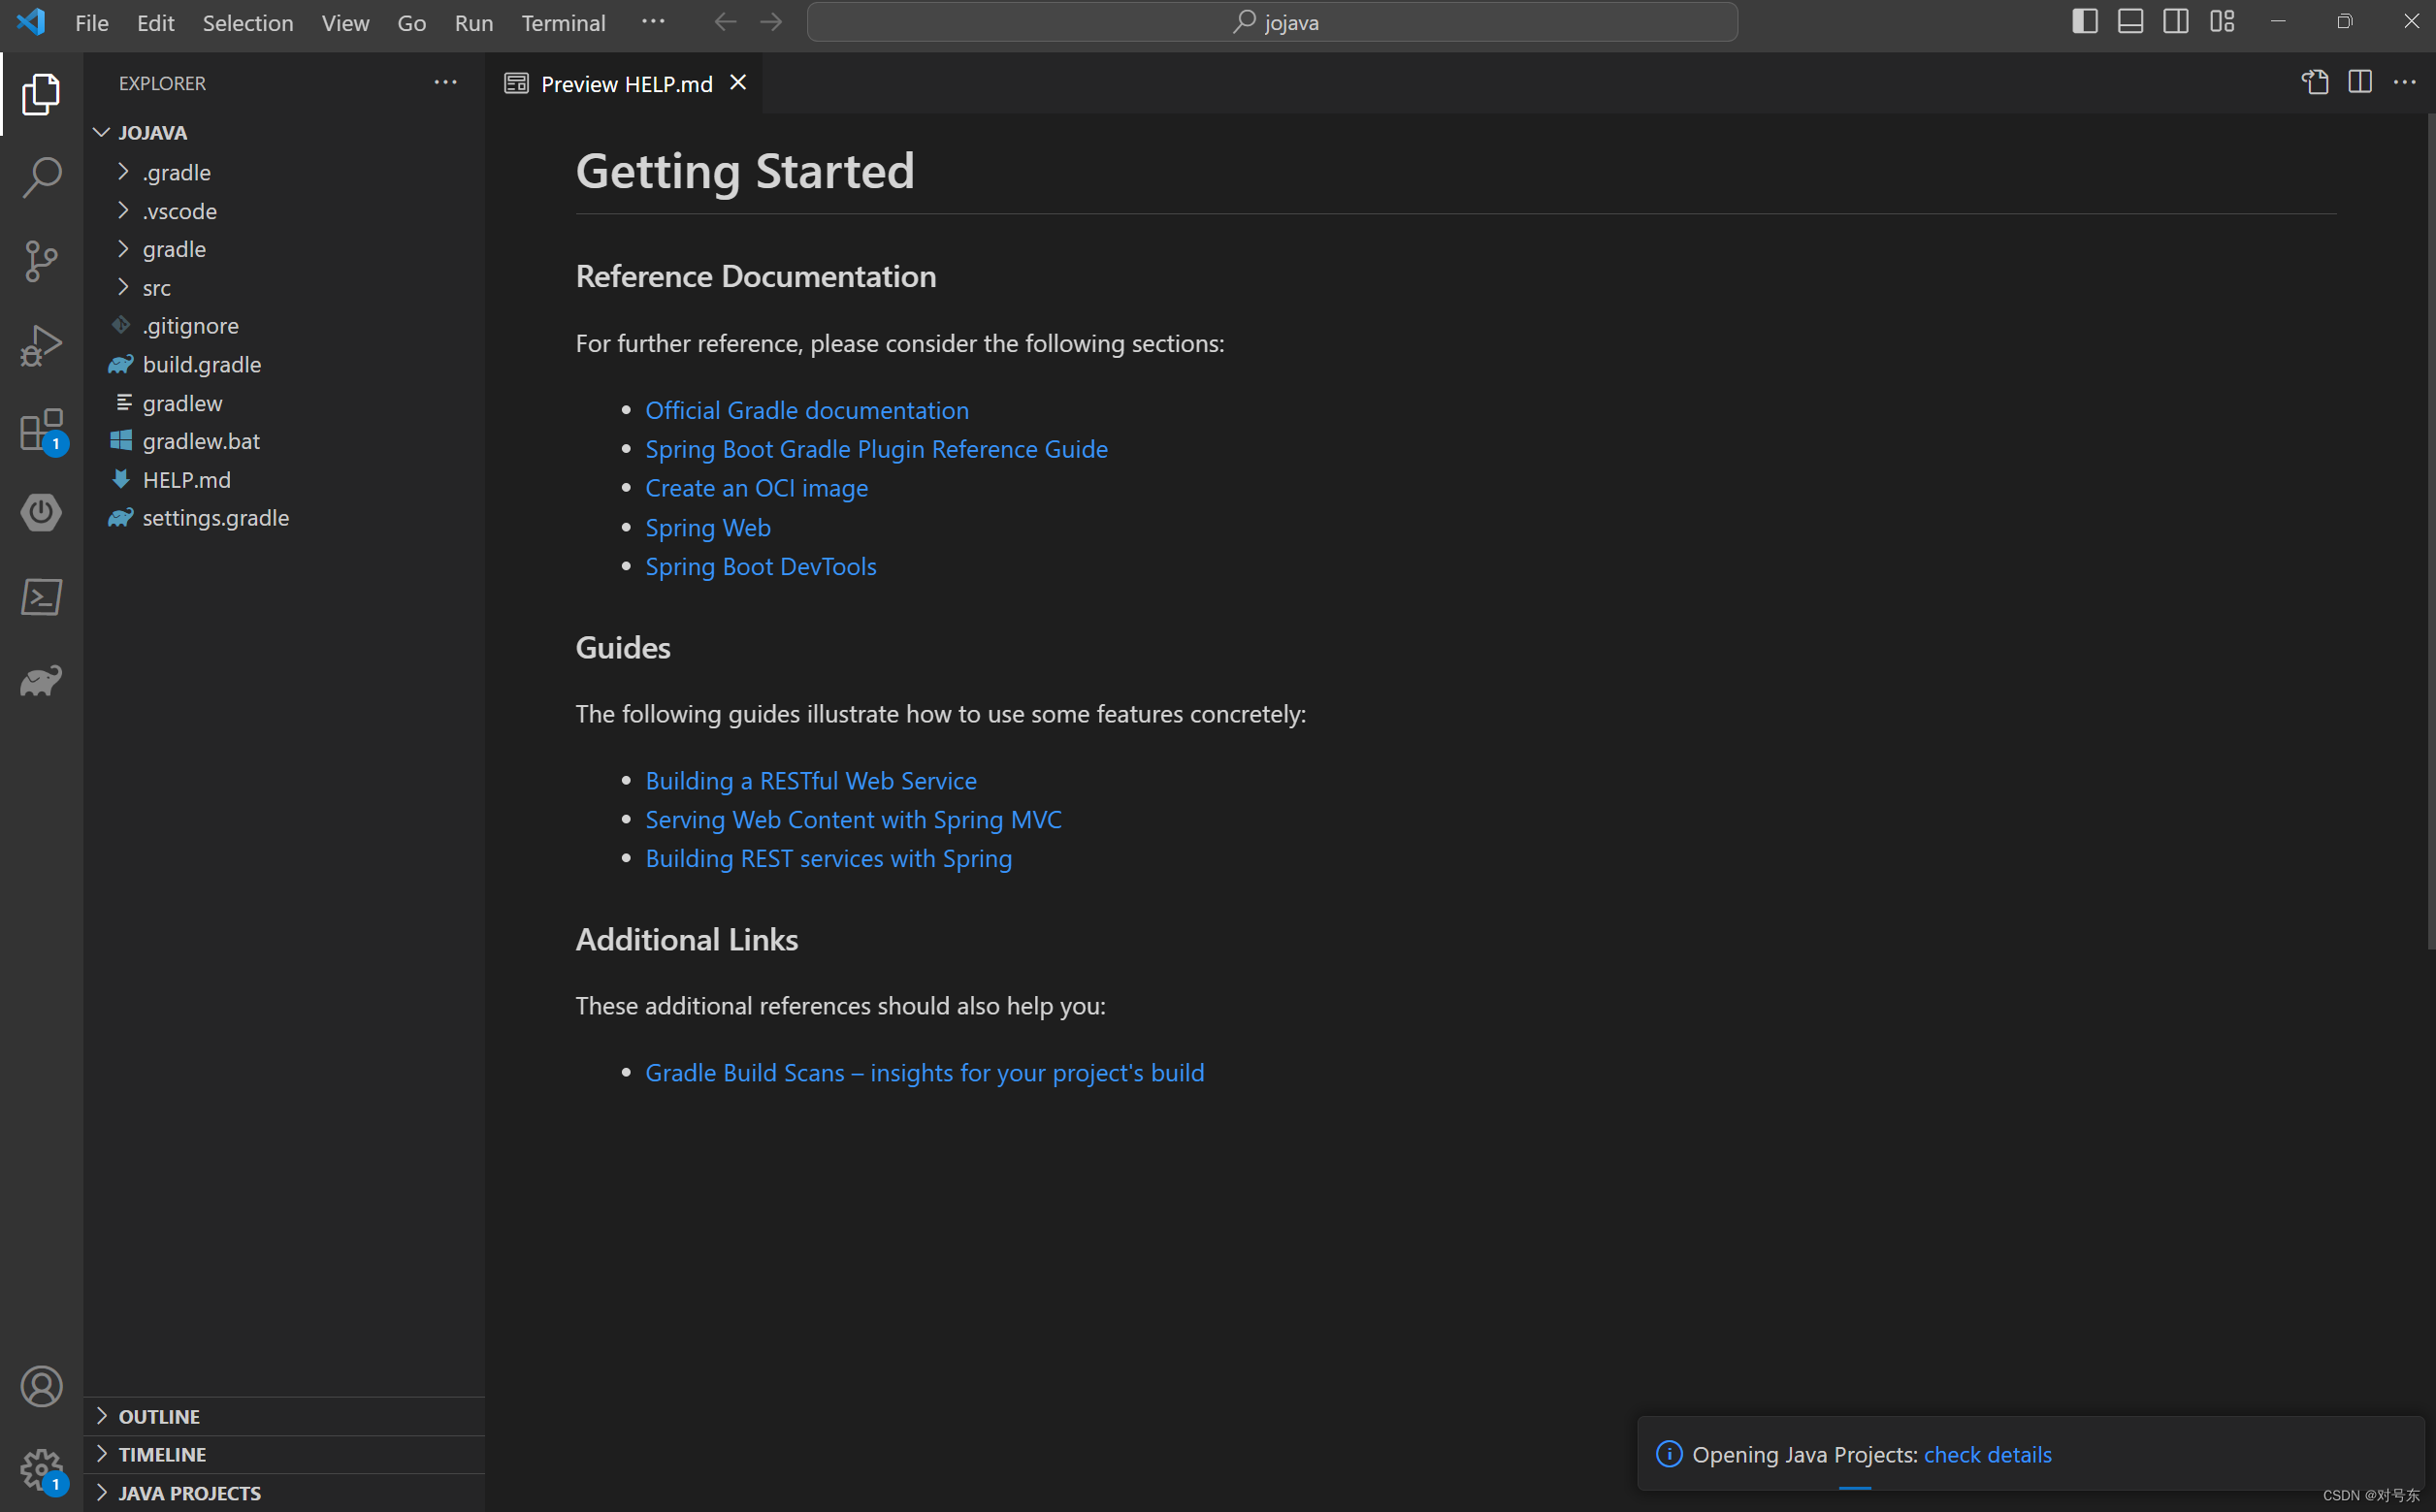Toggle the bottom Panel visibility
2436x1512 pixels.
[x=2130, y=21]
